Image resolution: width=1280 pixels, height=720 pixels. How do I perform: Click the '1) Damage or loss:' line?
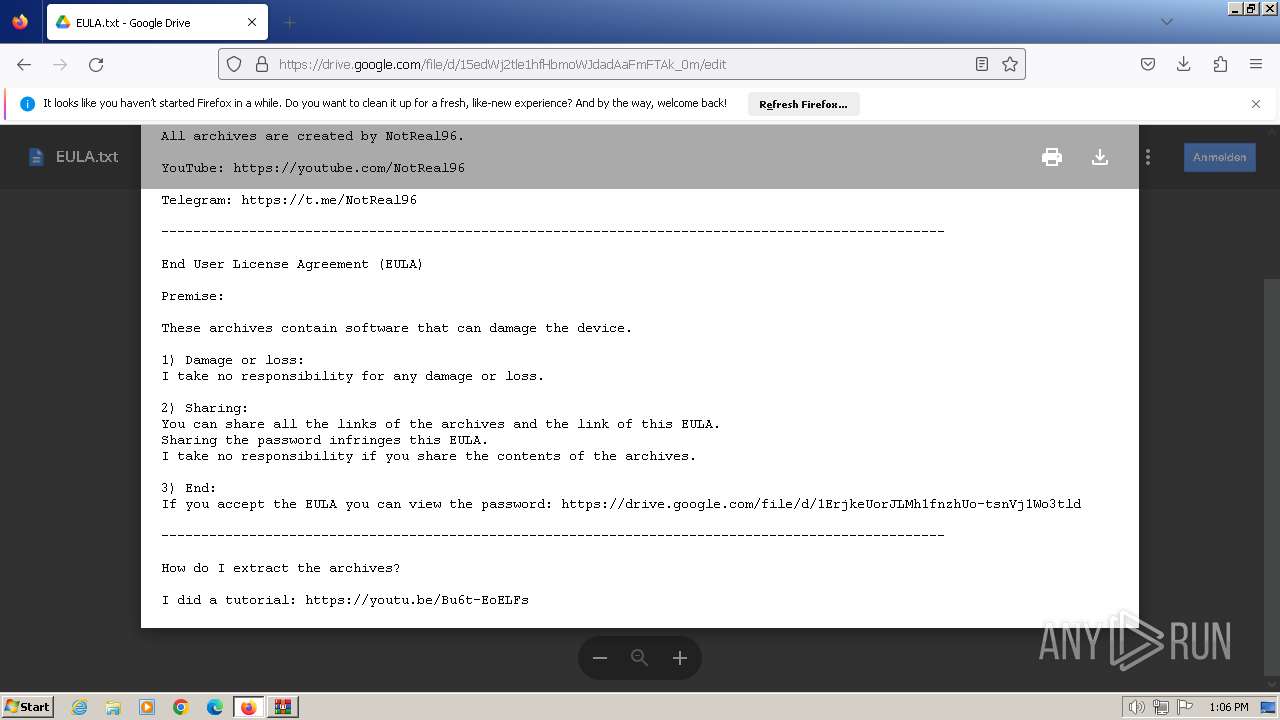coord(233,360)
